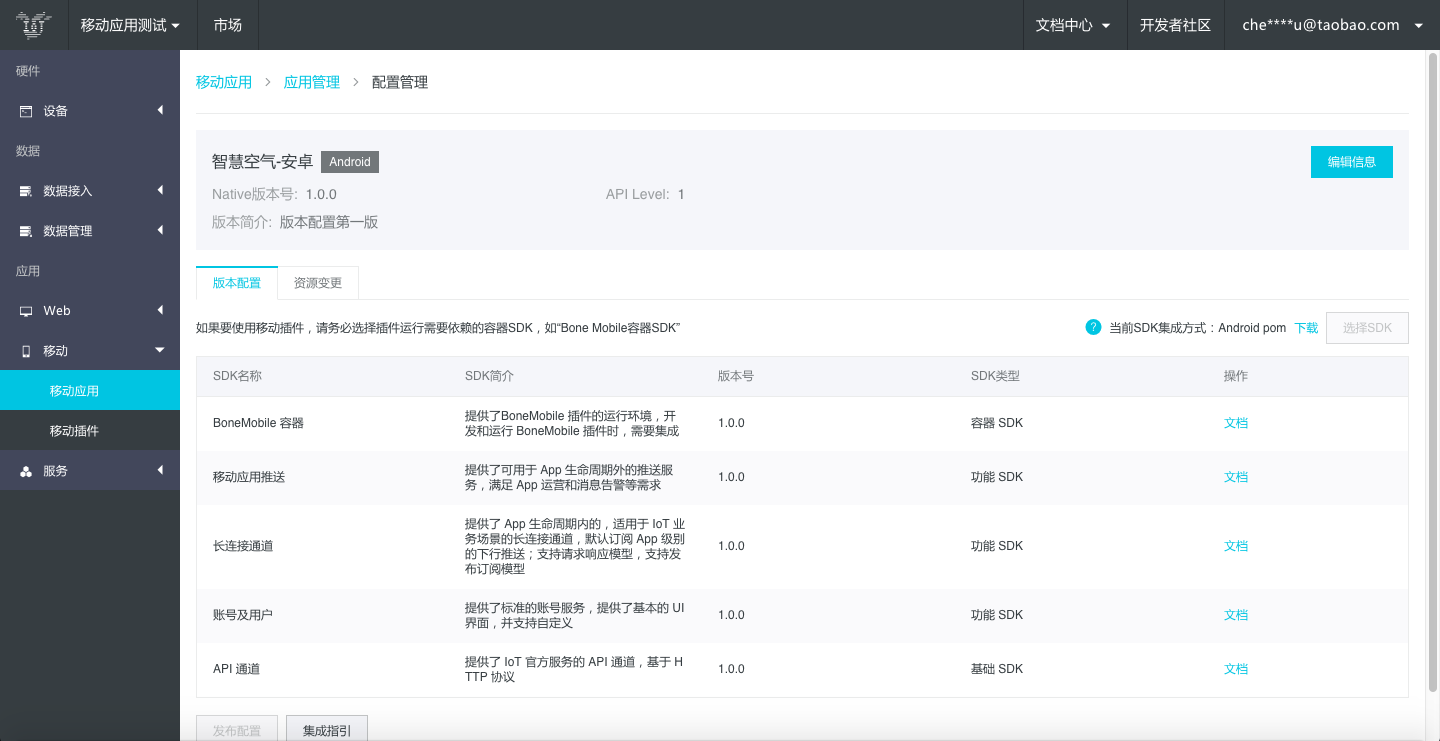Click the 基础 SDK type cell

(997, 669)
